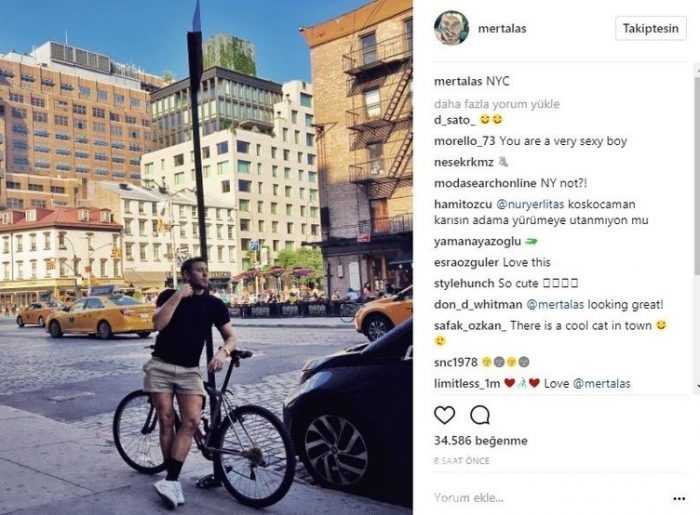This screenshot has width=700, height=515.
Task: Visit esraozguler user profile
Action: pos(467,262)
